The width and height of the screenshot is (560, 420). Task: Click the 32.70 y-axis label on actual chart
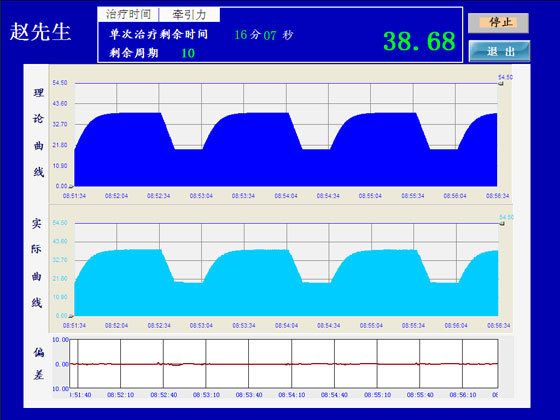pyautogui.click(x=60, y=260)
